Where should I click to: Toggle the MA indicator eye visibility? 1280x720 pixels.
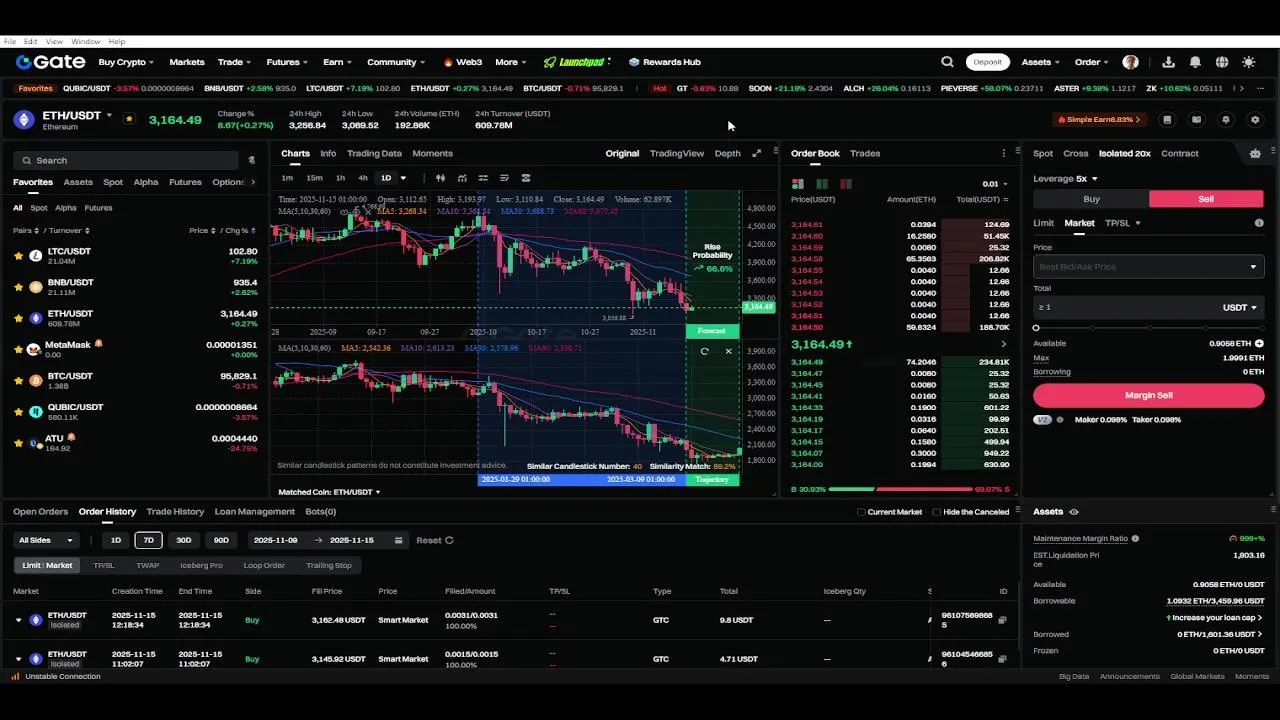coord(343,212)
